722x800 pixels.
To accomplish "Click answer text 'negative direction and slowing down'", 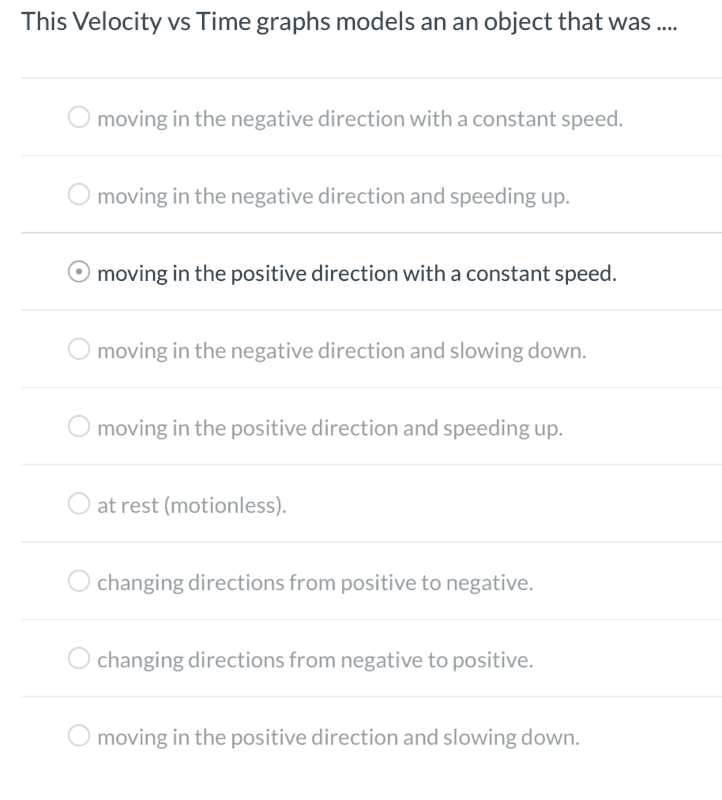I will [342, 351].
